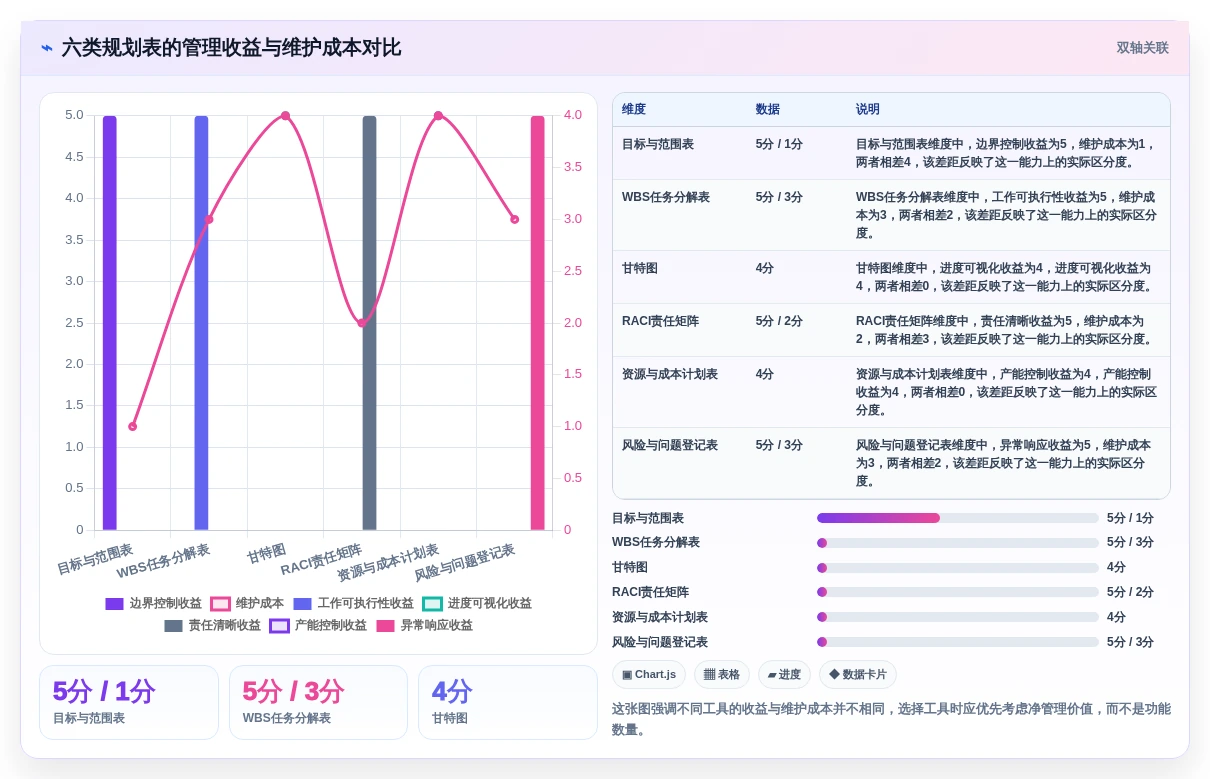Click the RACI责任矩阵 table row name
Screen dimensions: 1210x779
661,322
